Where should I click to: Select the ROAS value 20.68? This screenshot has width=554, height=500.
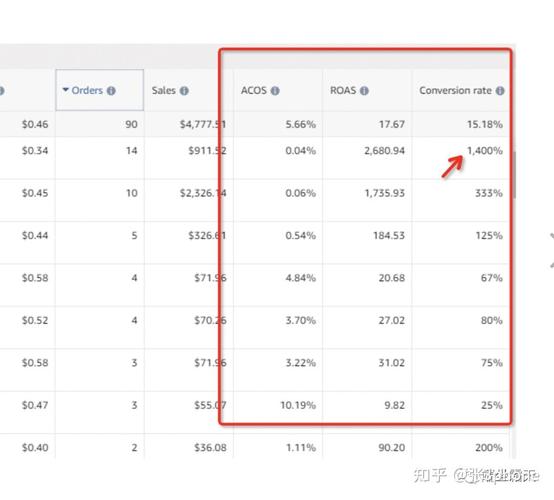pyautogui.click(x=392, y=278)
